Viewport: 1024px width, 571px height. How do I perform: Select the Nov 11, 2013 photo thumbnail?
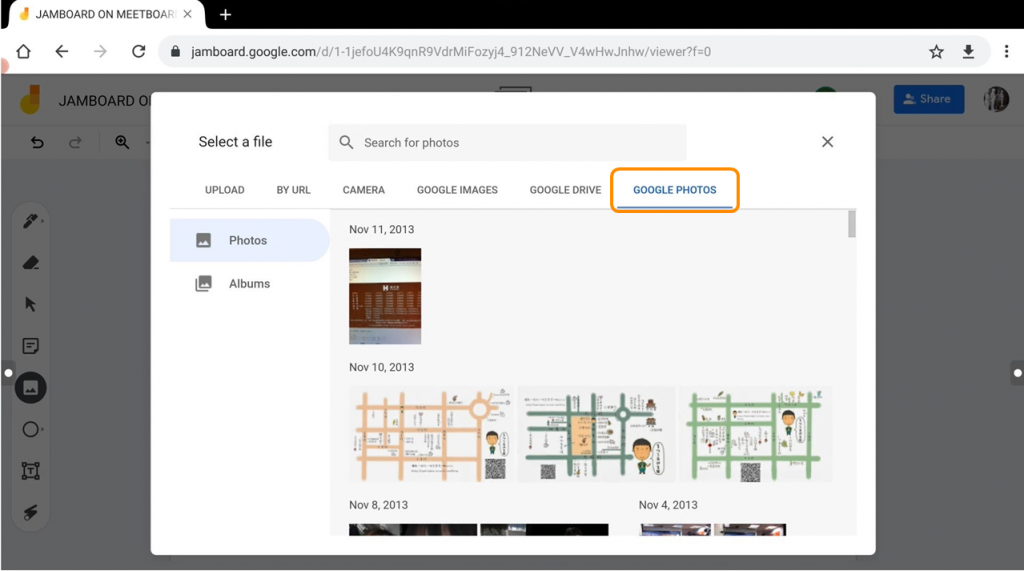(385, 296)
